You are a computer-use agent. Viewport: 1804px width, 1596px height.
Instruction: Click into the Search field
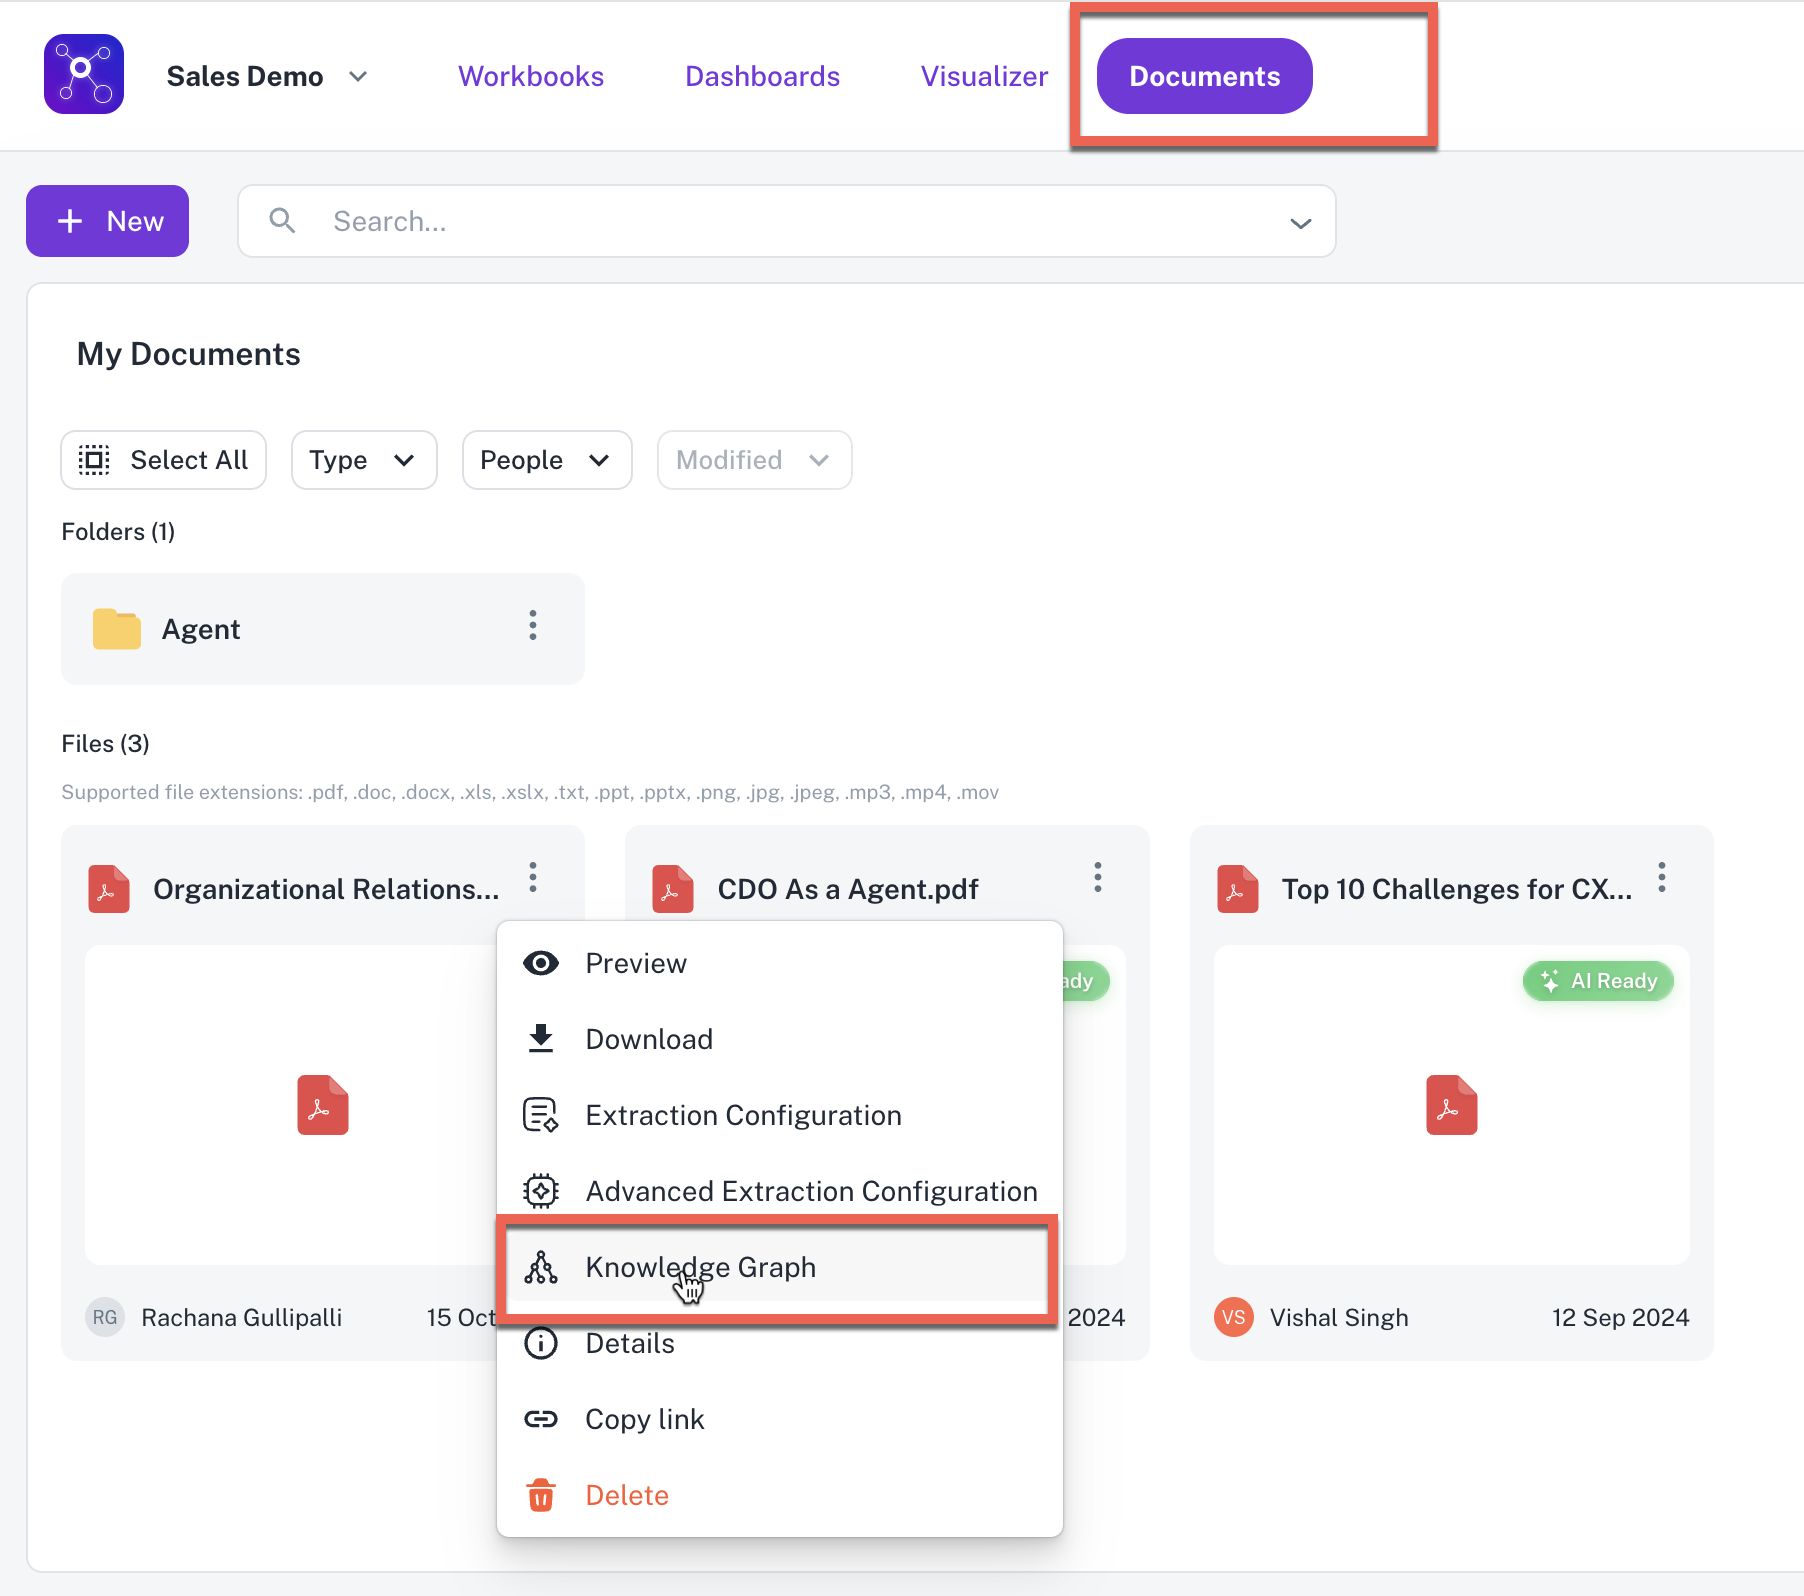point(780,221)
